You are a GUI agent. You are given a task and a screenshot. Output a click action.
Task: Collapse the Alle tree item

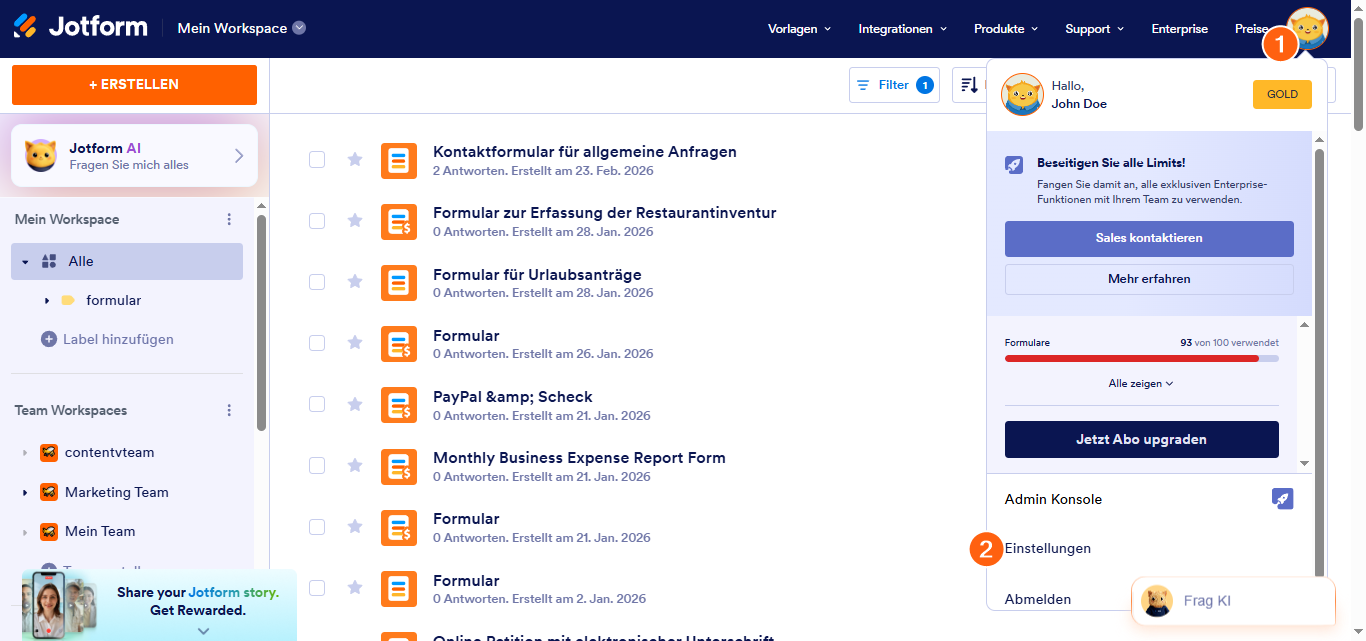(x=26, y=261)
